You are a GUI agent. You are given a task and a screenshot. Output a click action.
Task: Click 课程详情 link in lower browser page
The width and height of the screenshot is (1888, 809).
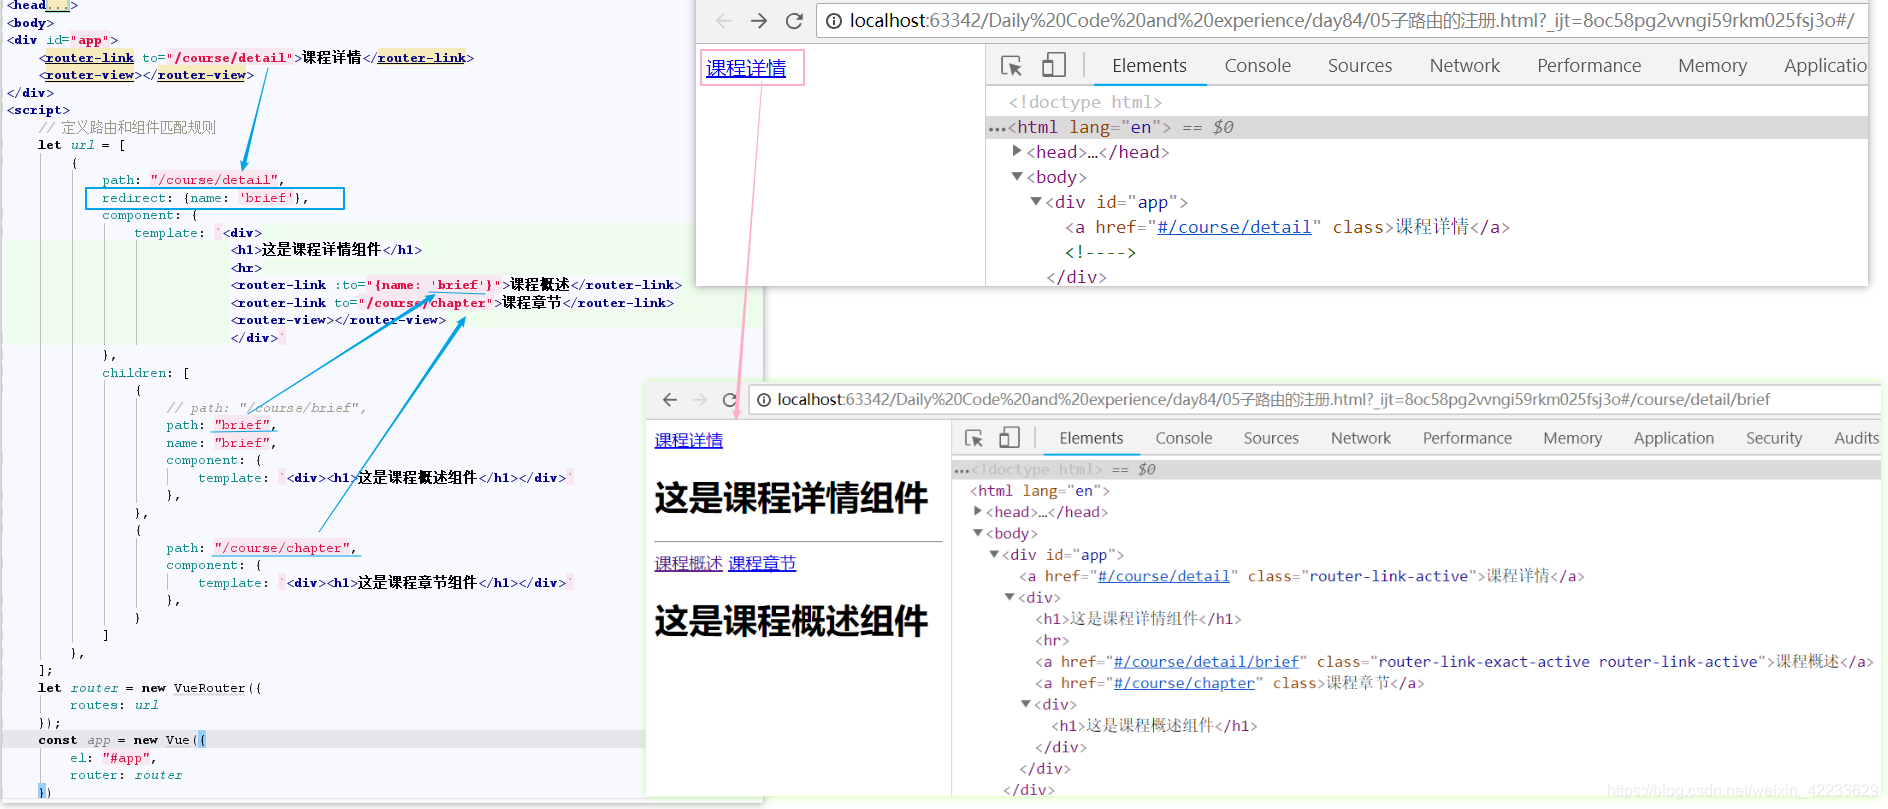coord(689,440)
